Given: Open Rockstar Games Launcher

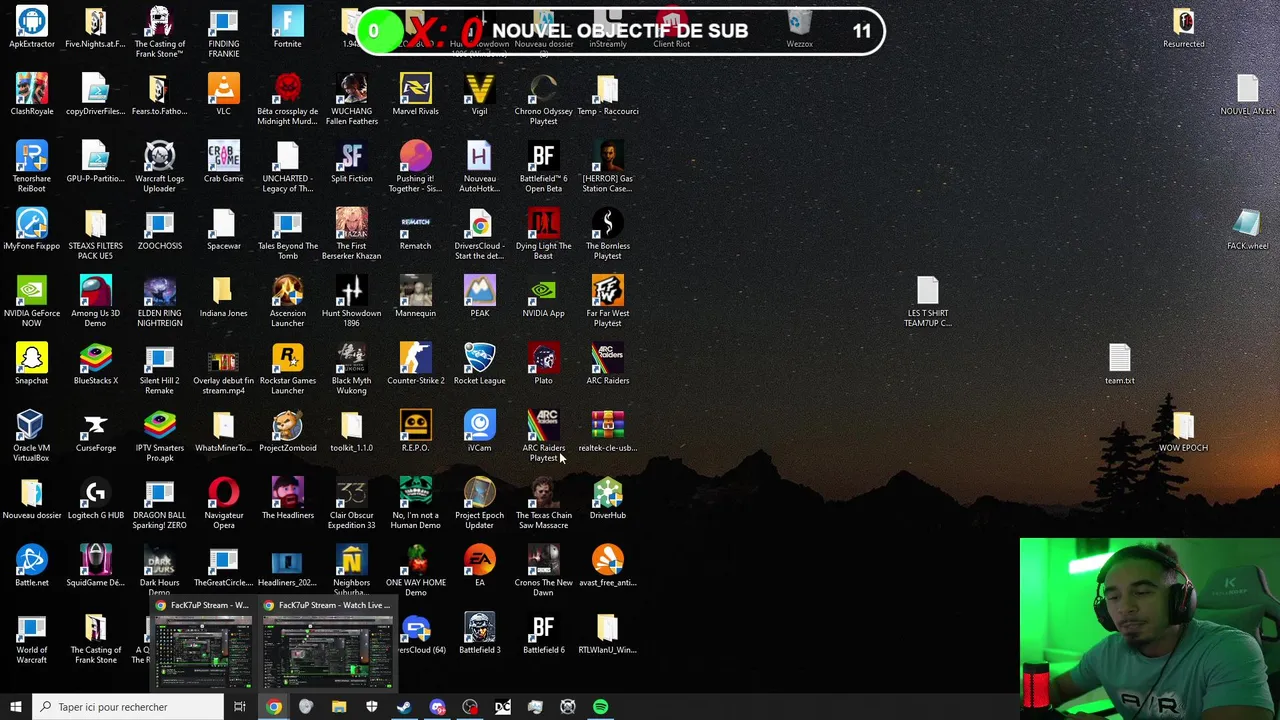Looking at the screenshot, I should click(x=288, y=367).
